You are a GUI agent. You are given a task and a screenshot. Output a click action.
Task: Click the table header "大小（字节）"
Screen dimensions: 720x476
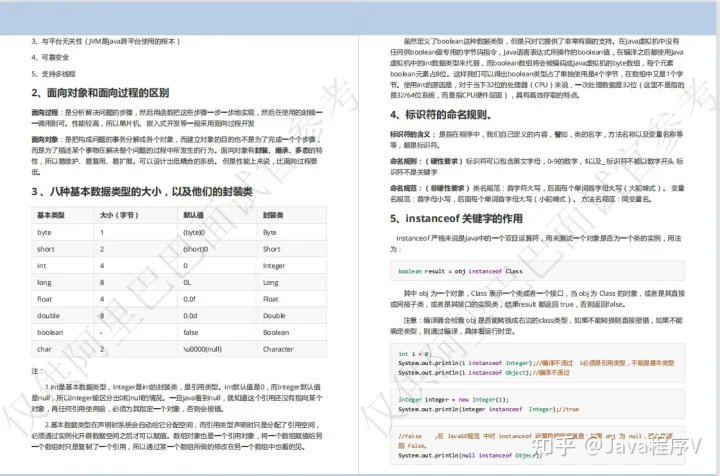click(119, 215)
